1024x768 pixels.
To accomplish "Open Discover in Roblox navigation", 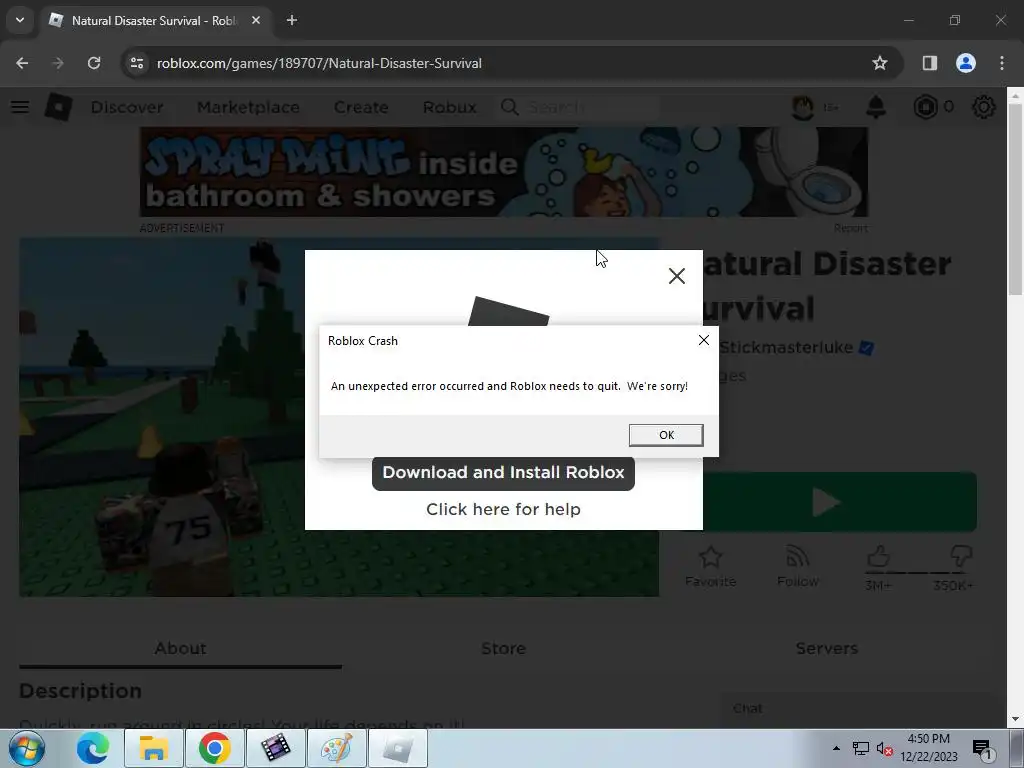I will 127,107.
